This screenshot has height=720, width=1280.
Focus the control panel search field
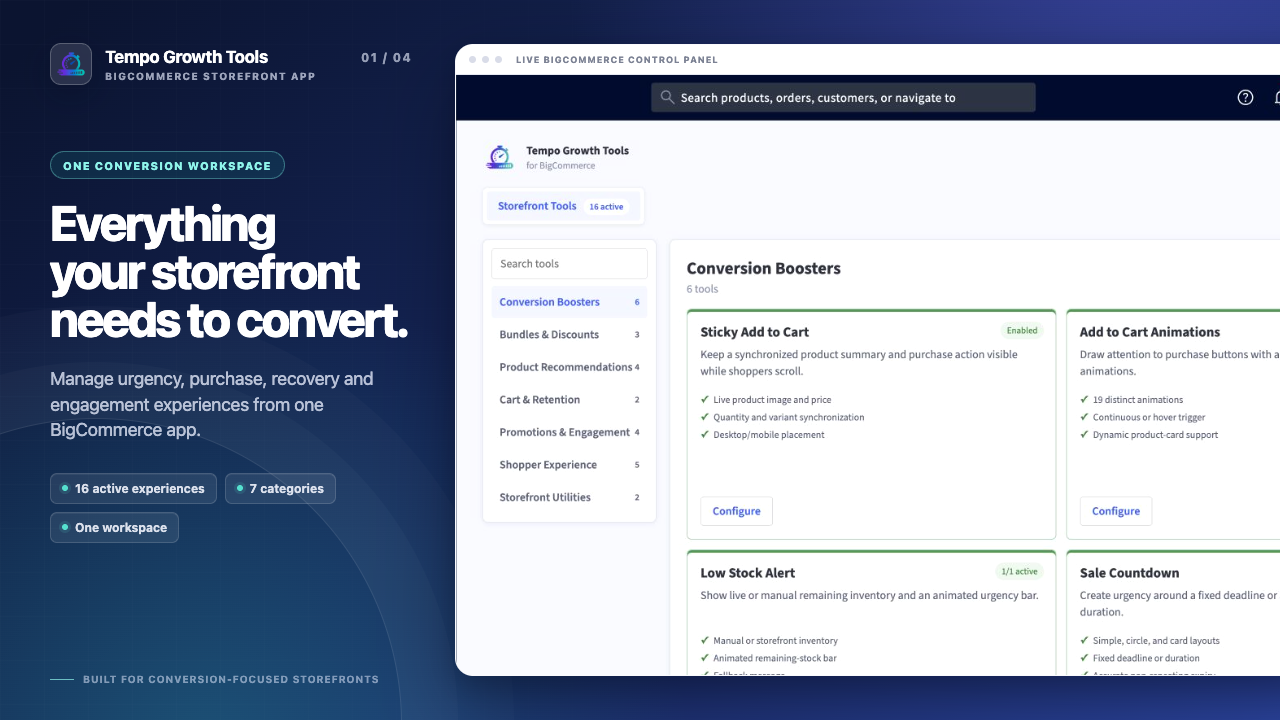point(843,97)
